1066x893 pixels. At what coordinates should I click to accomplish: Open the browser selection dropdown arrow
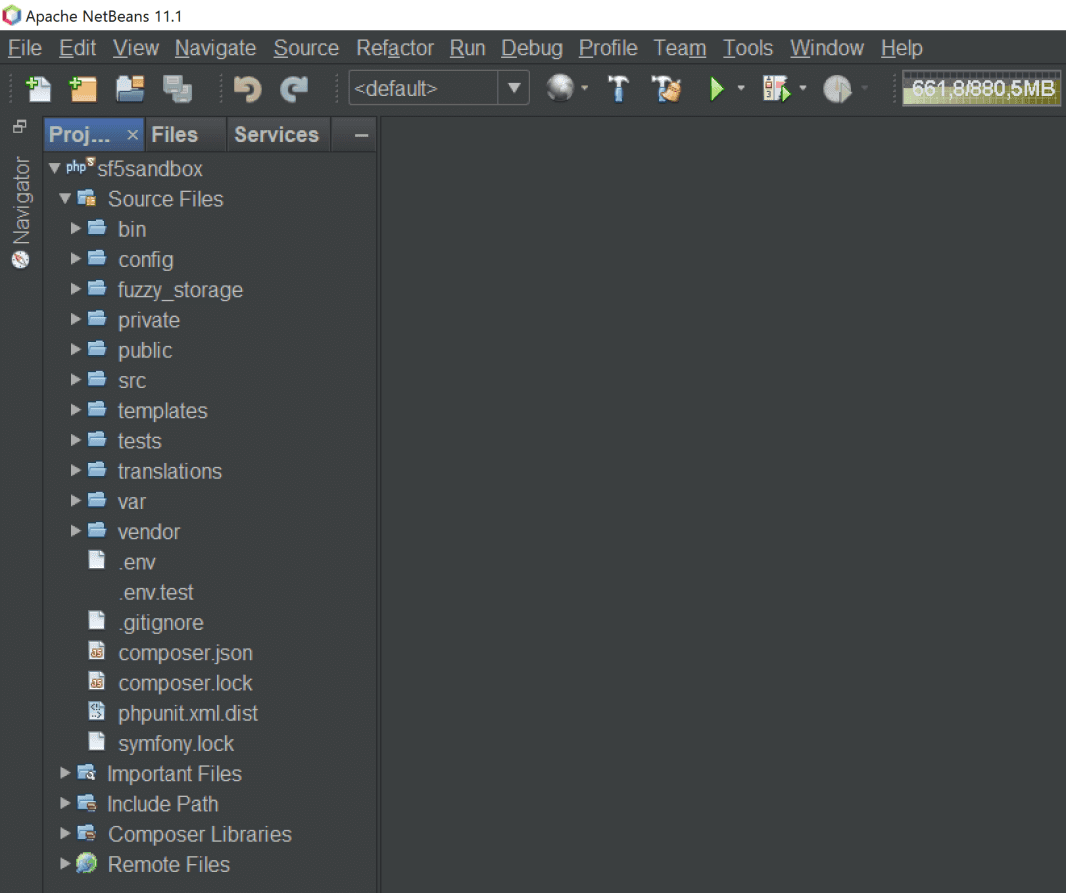pos(585,88)
